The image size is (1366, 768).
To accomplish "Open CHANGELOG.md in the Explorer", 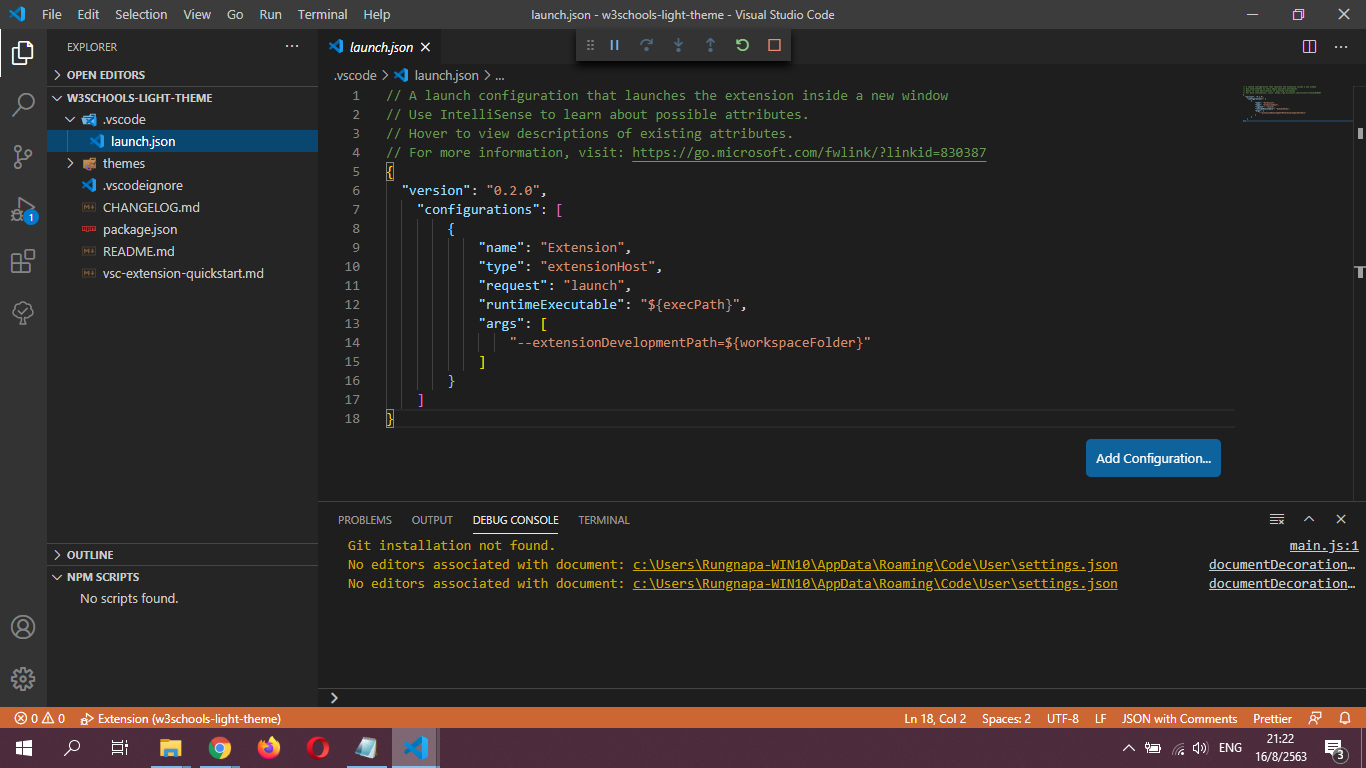I will (182, 207).
